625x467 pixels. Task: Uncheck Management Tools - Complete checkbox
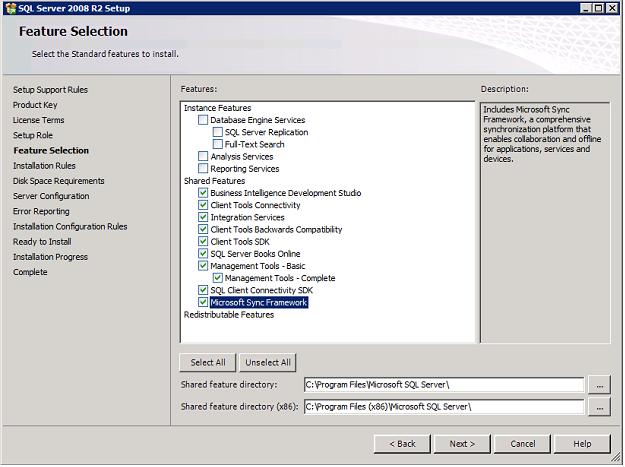point(218,278)
